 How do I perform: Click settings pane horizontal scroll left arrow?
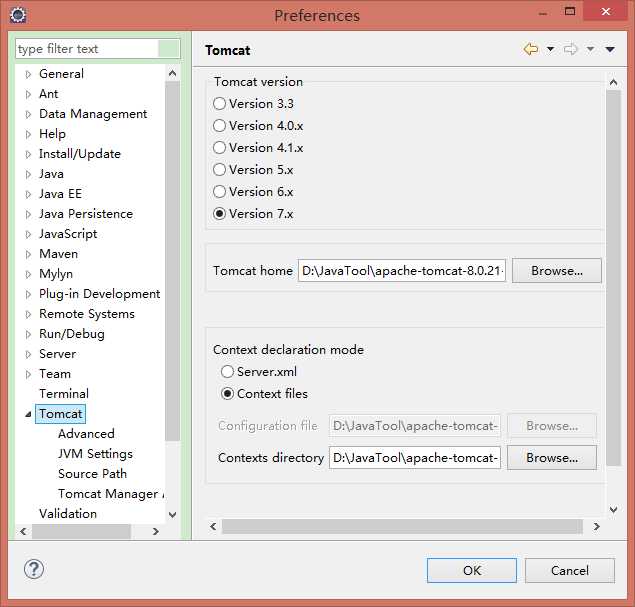[213, 526]
